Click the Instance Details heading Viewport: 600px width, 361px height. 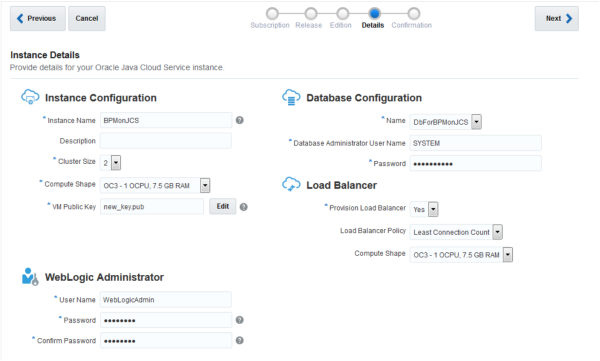point(45,55)
